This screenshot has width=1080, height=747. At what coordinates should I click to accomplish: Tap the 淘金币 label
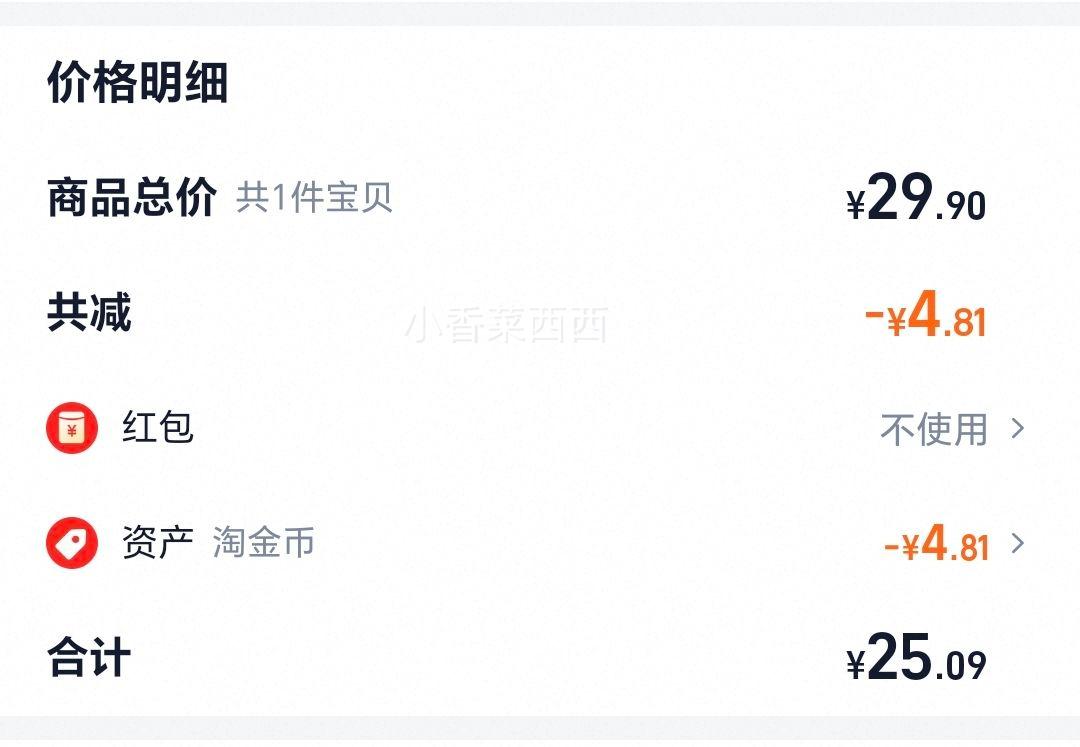pos(264,542)
